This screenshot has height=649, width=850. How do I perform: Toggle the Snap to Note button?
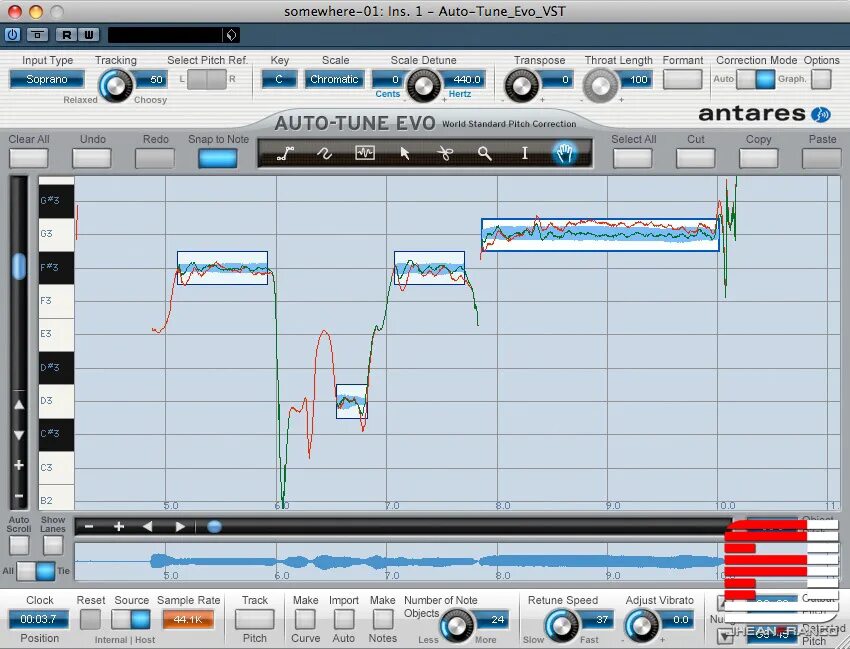[x=217, y=158]
